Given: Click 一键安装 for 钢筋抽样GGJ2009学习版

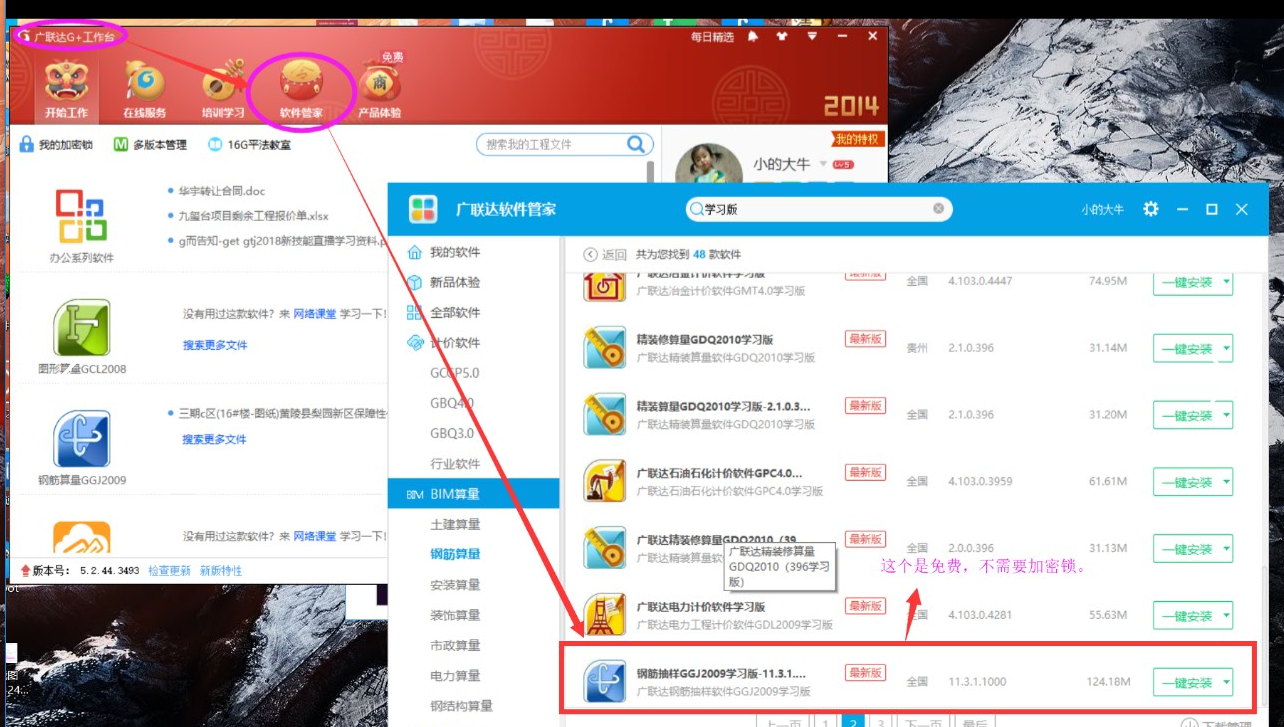Looking at the screenshot, I should 1186,683.
